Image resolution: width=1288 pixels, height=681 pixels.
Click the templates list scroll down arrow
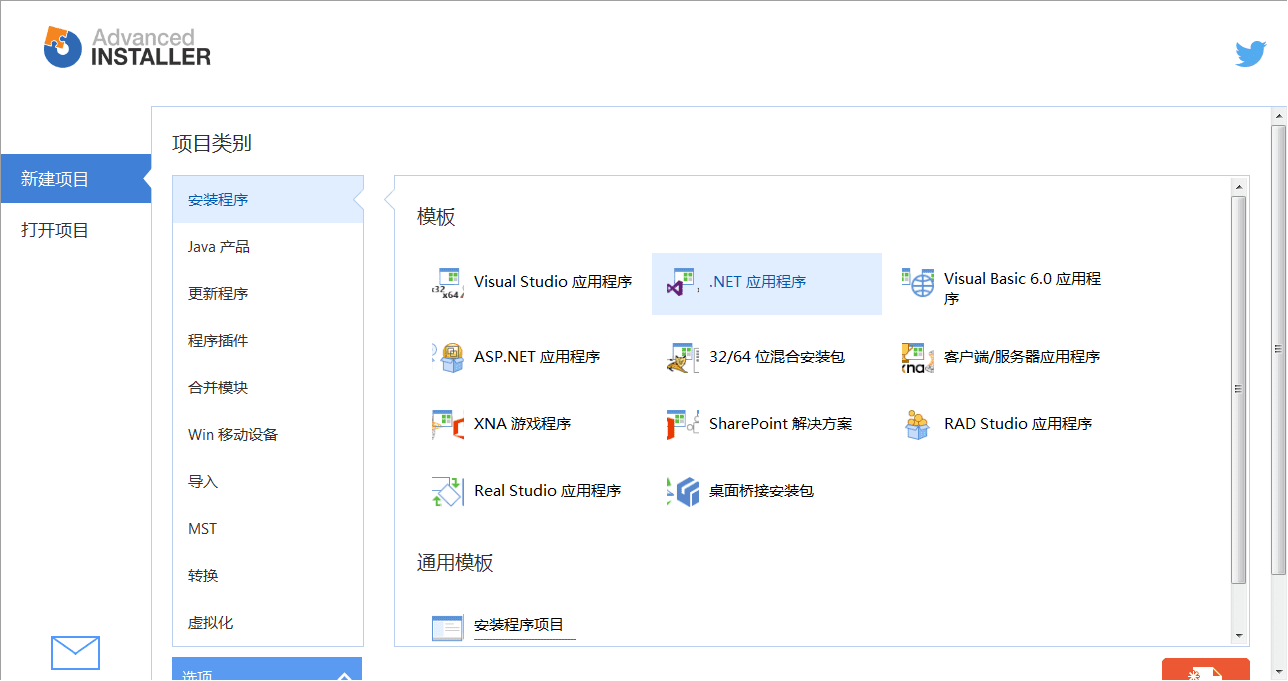point(1239,636)
